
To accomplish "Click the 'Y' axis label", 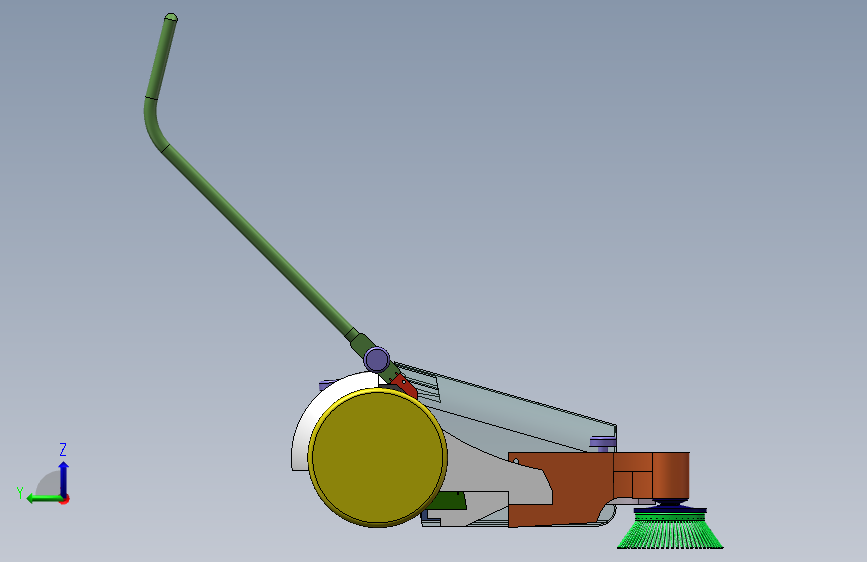I will pos(20,493).
